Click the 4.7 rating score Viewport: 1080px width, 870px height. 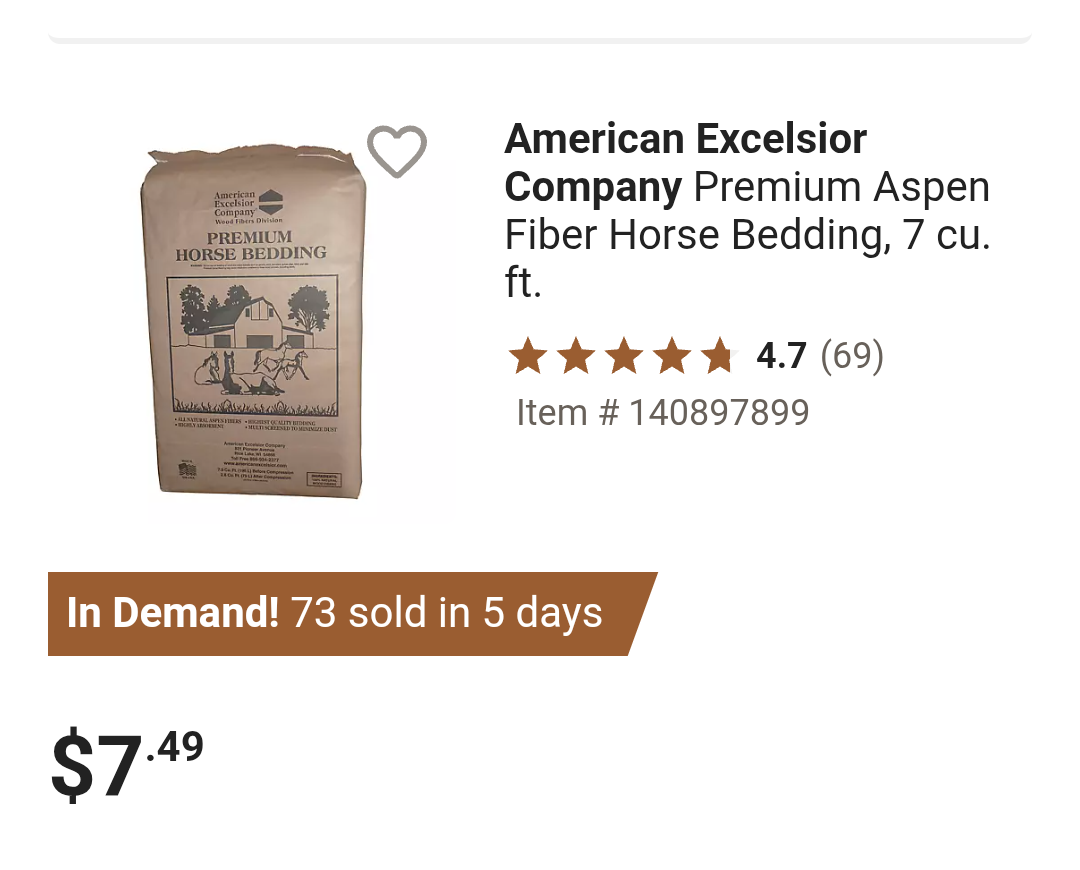[781, 355]
